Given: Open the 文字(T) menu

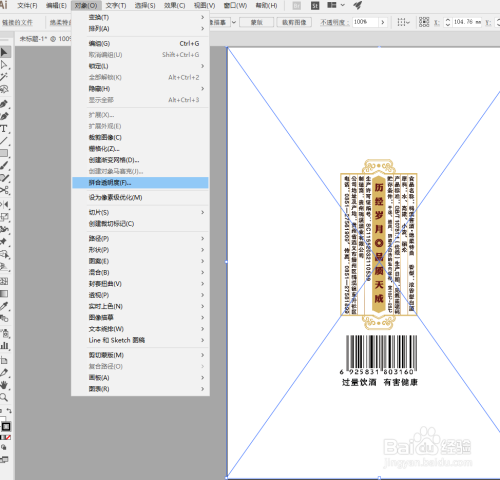Looking at the screenshot, I should [116, 5].
